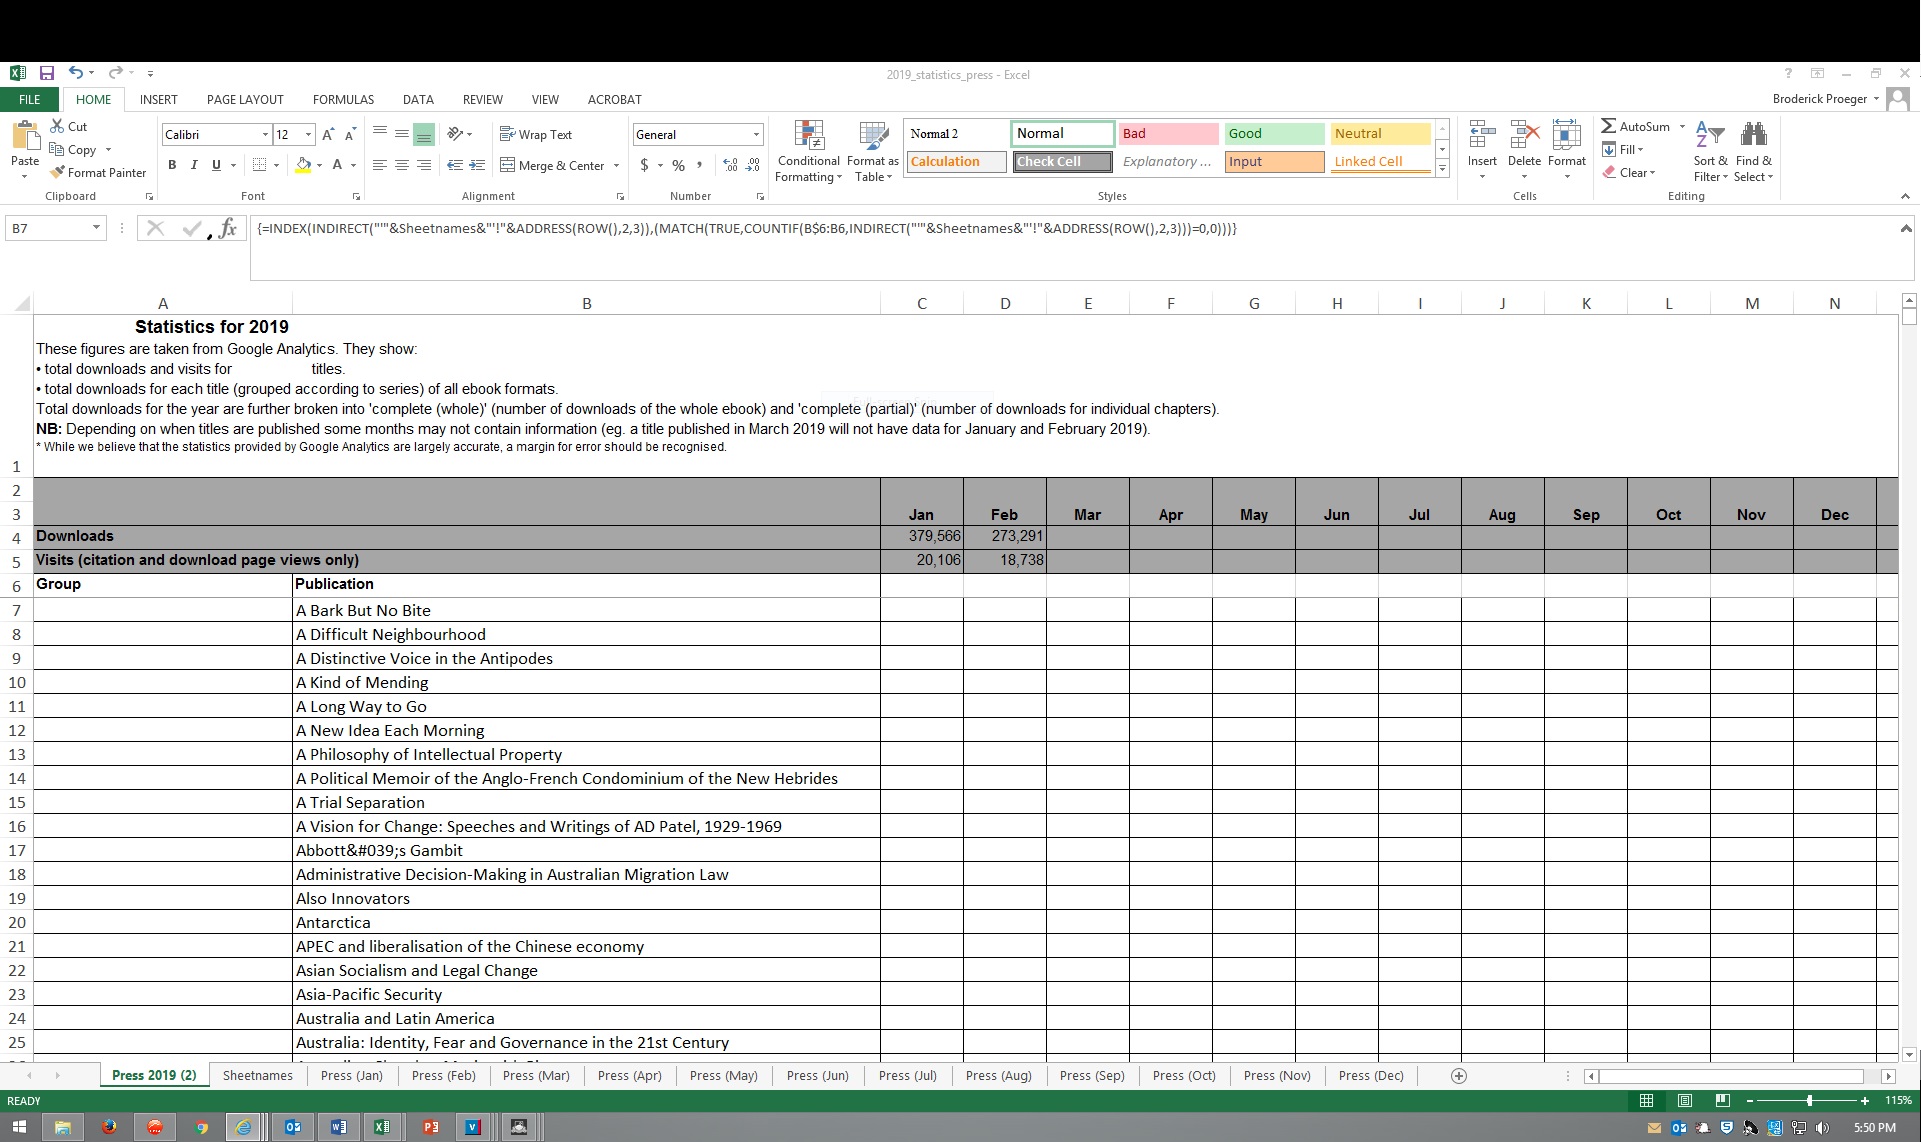The width and height of the screenshot is (1921, 1142).
Task: Click the Increase Decimal icon
Action: (730, 165)
